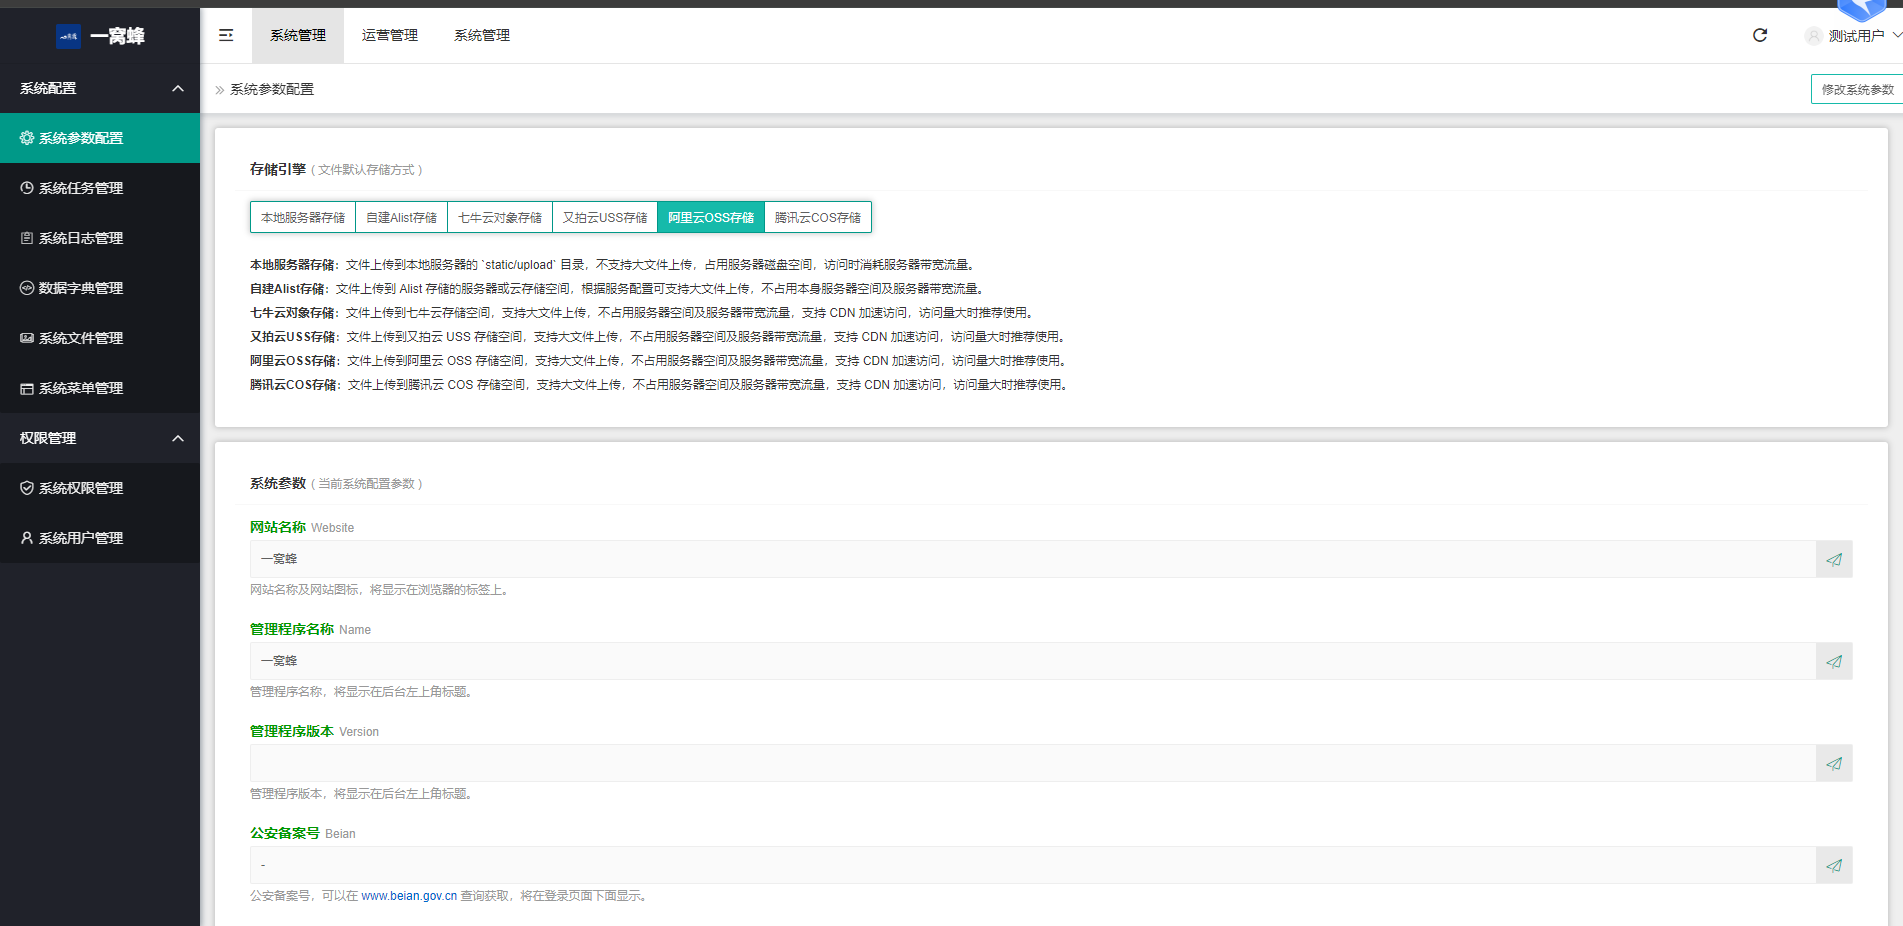This screenshot has height=926, width=1903.
Task: Select 阿里云OSS存储 storage engine
Action: 711,217
